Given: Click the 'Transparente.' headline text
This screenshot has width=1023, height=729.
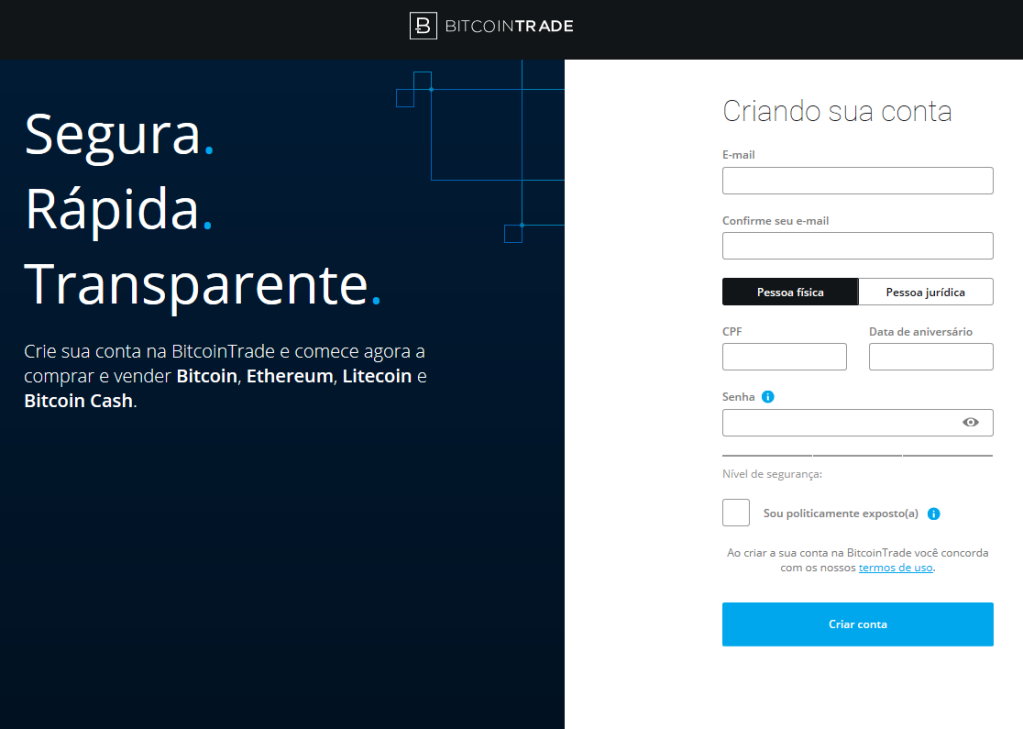Looking at the screenshot, I should 202,285.
